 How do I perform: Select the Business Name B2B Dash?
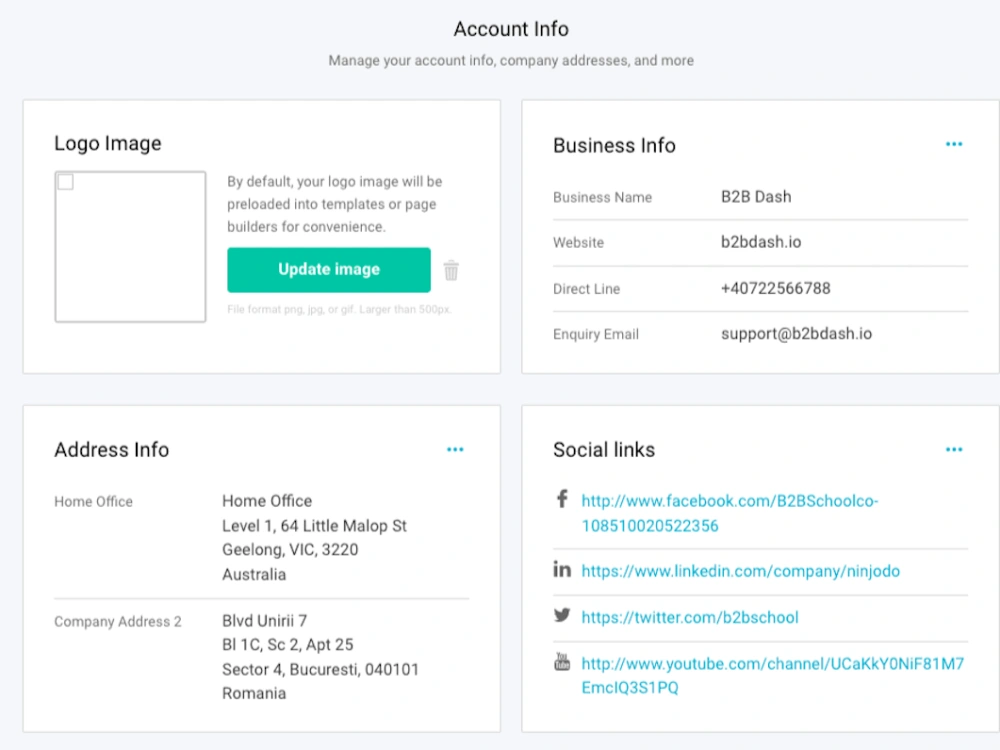click(756, 196)
